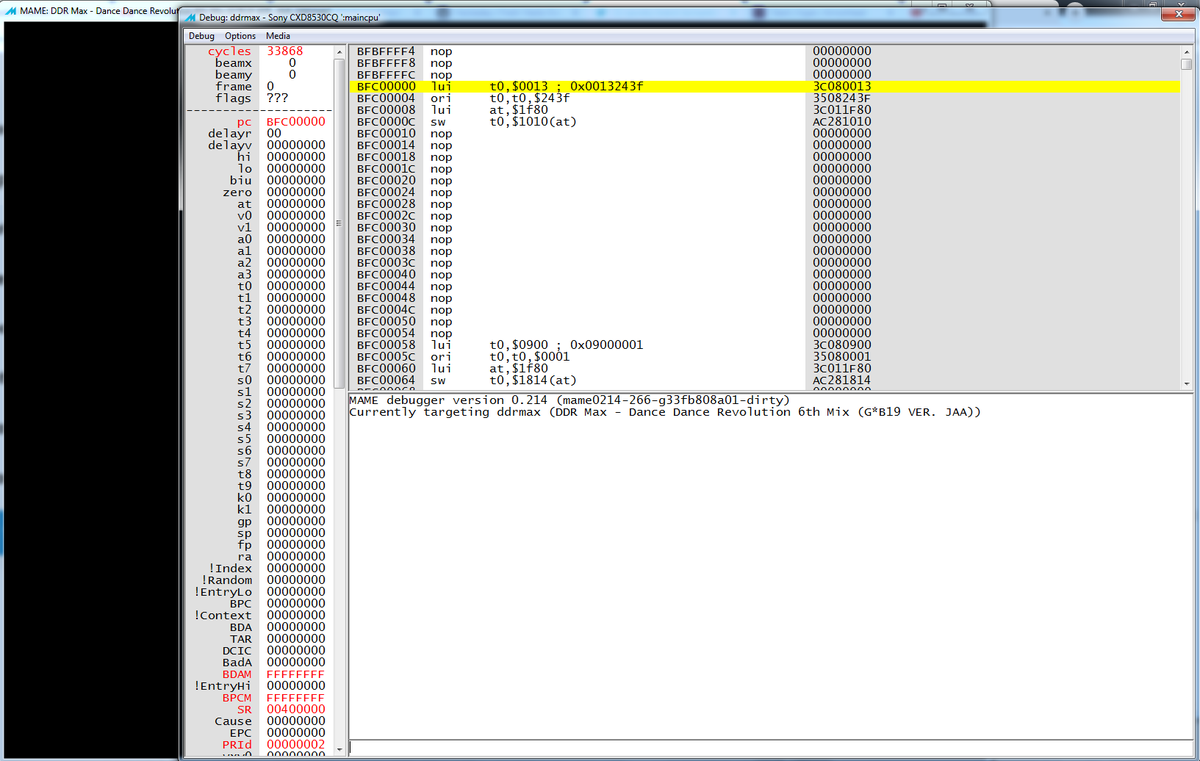Click the pc register value BFC00000
This screenshot has height=761, width=1200.
(x=296, y=121)
